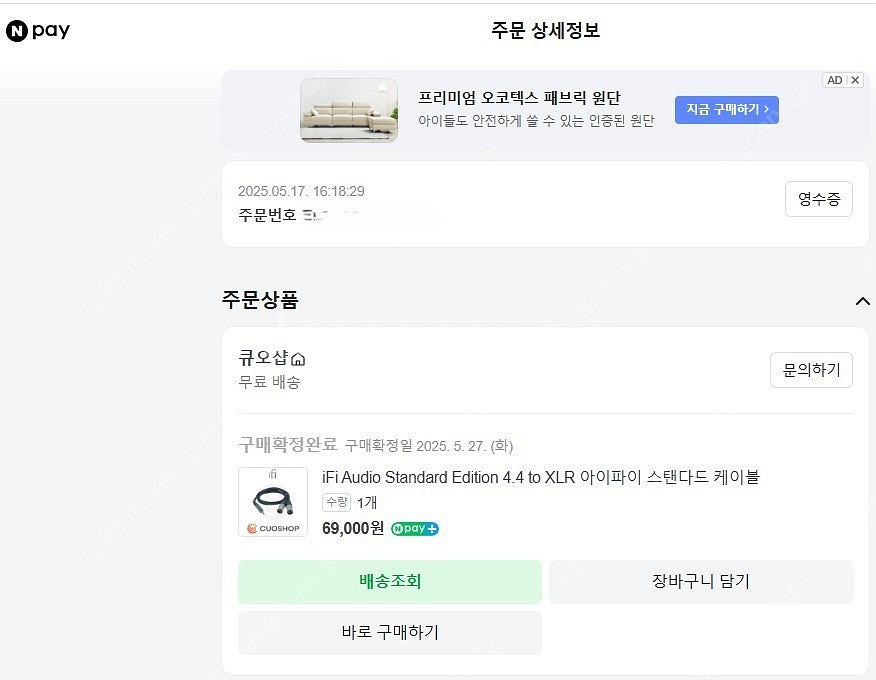Collapse the 주문상품 section chevron
The height and width of the screenshot is (680, 876).
861,300
